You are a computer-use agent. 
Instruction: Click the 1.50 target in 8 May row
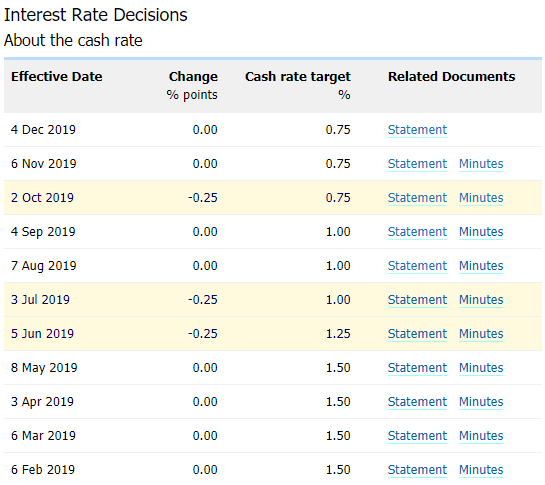(x=338, y=368)
